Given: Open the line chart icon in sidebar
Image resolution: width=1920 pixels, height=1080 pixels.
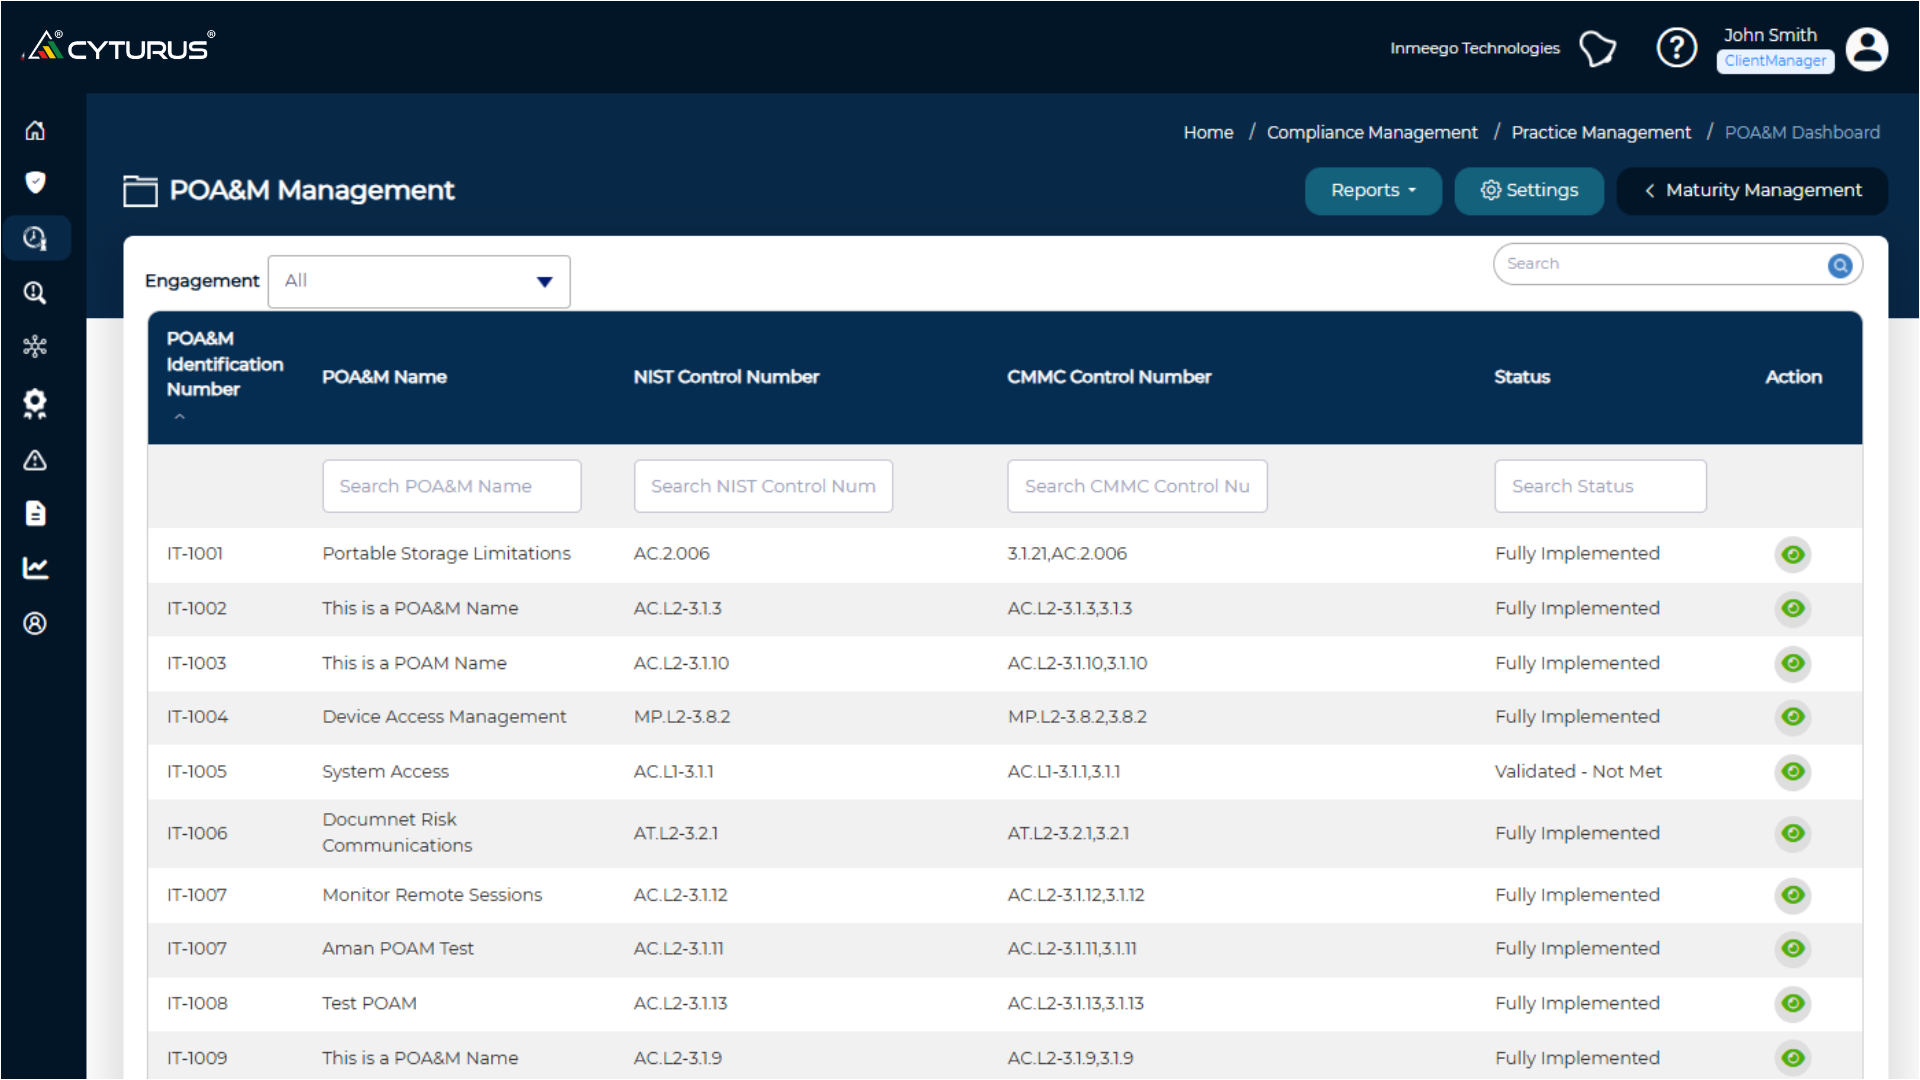Looking at the screenshot, I should (35, 568).
